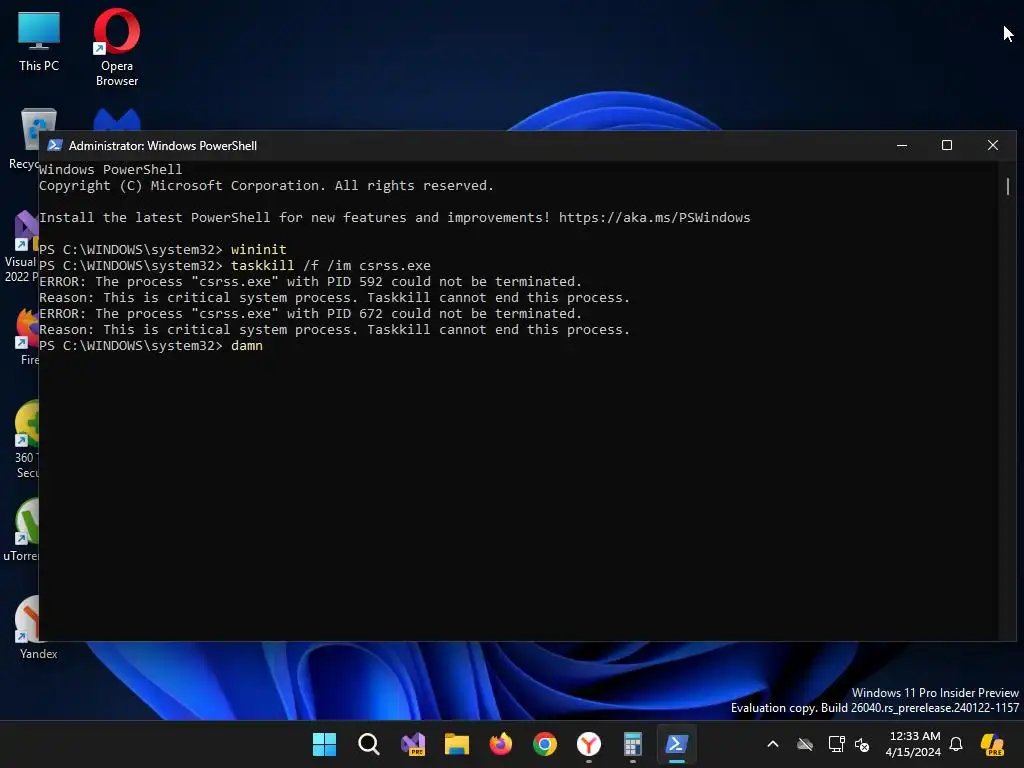1024x768 pixels.
Task: Click the muted volume tray icon
Action: [x=862, y=744]
